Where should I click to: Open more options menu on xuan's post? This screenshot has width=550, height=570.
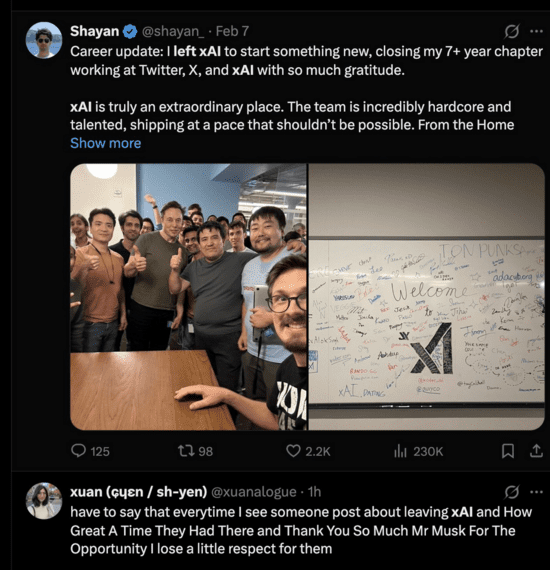tap(537, 492)
